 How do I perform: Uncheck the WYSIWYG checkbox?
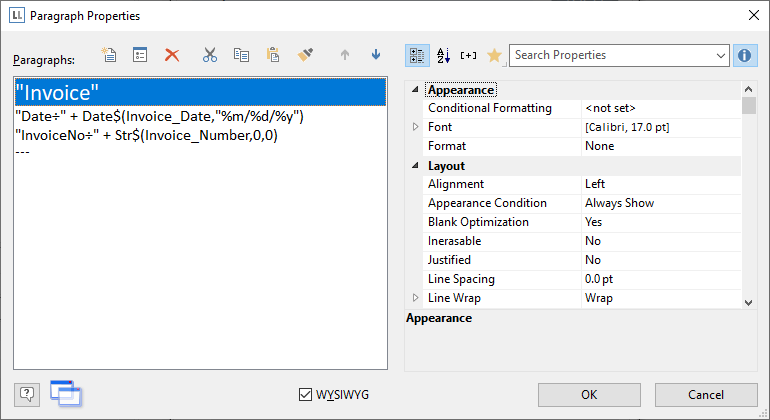coord(306,395)
